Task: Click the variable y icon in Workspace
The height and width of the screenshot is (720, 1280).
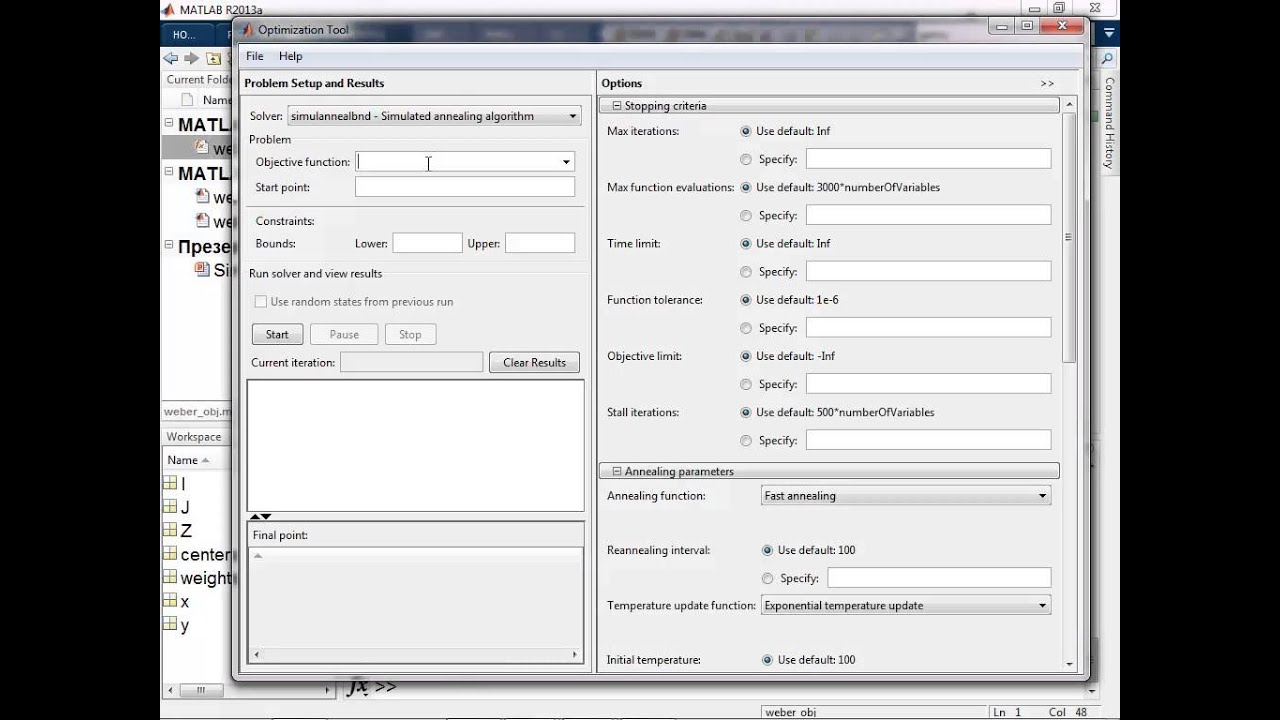Action: click(x=170, y=625)
